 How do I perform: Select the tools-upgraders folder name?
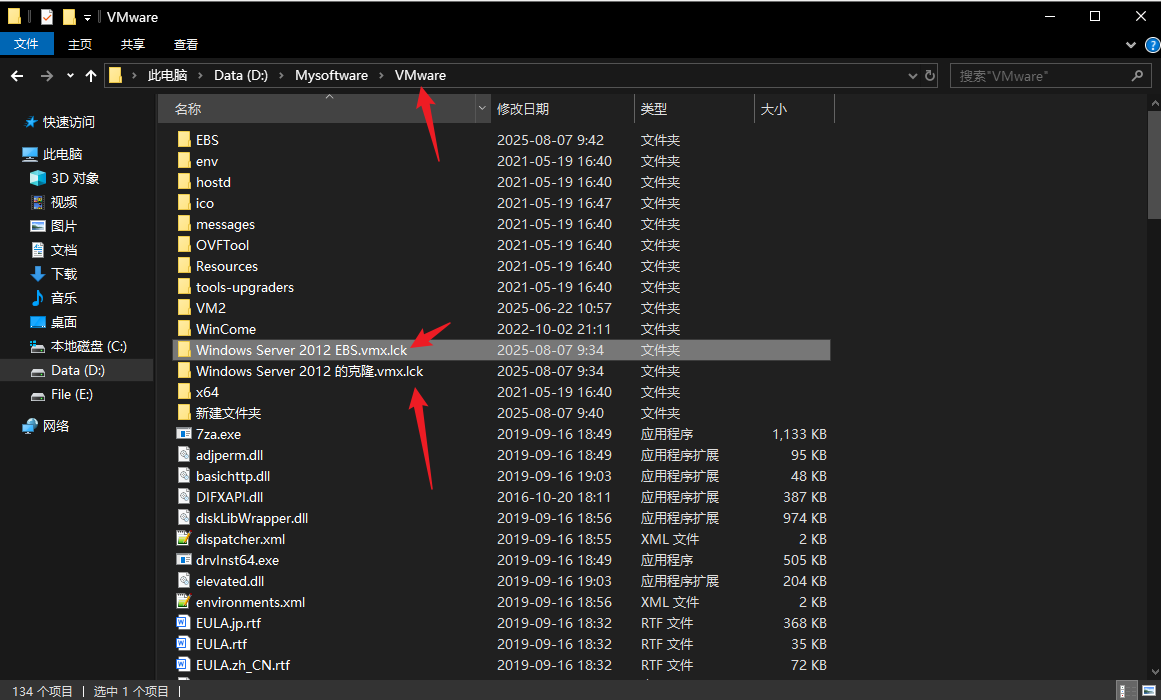pyautogui.click(x=245, y=287)
